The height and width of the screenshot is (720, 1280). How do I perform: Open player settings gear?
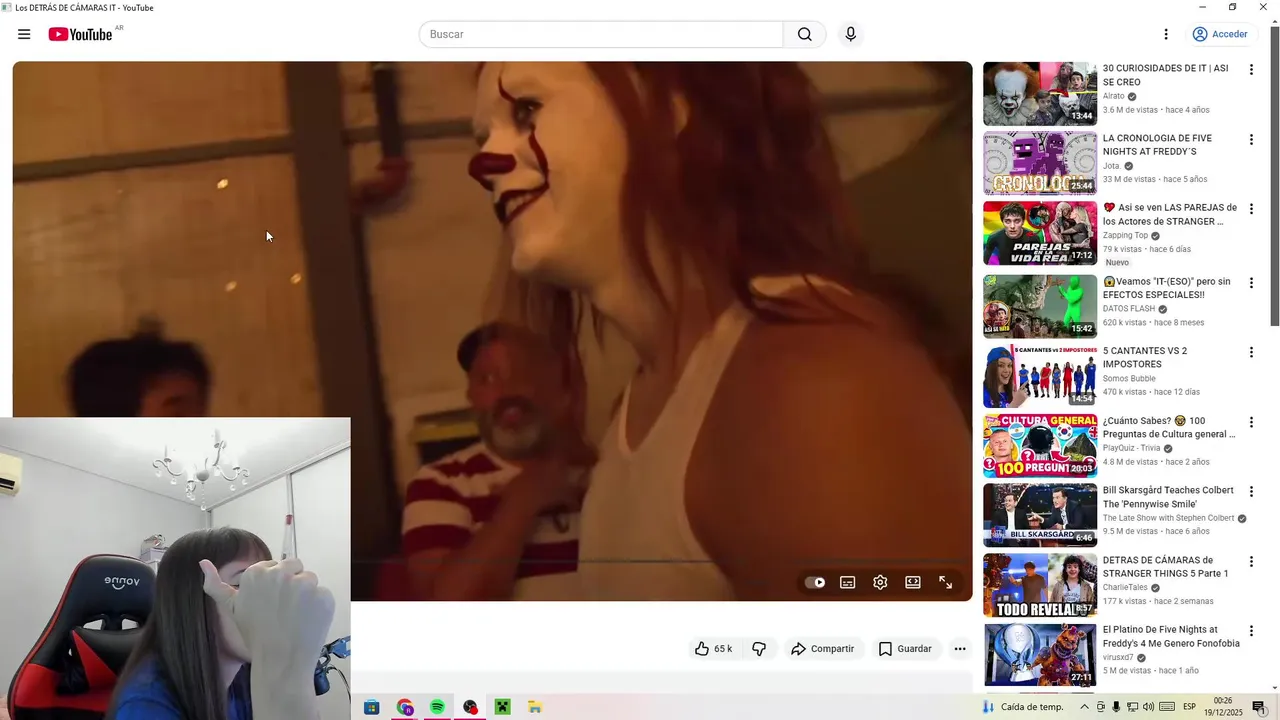point(880,582)
